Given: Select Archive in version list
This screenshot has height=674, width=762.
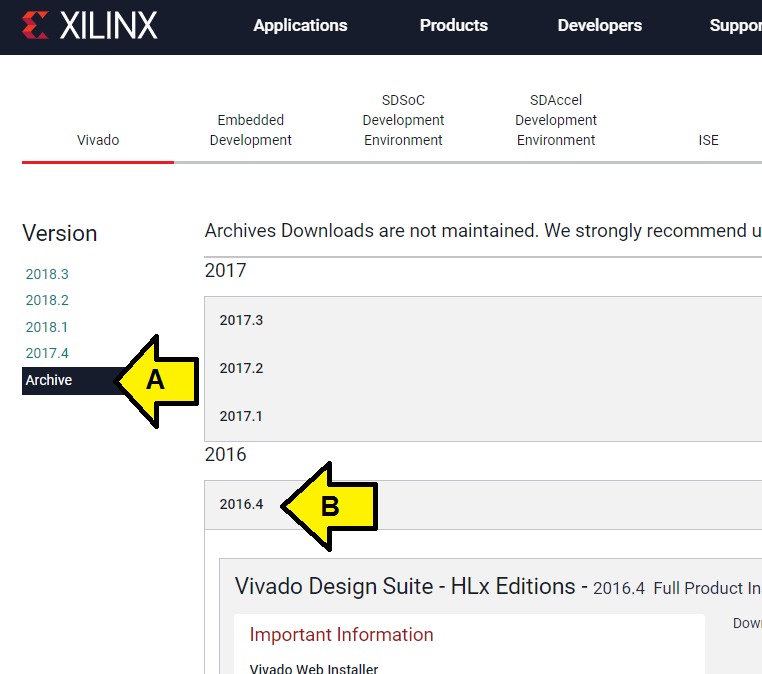Looking at the screenshot, I should tap(71, 380).
